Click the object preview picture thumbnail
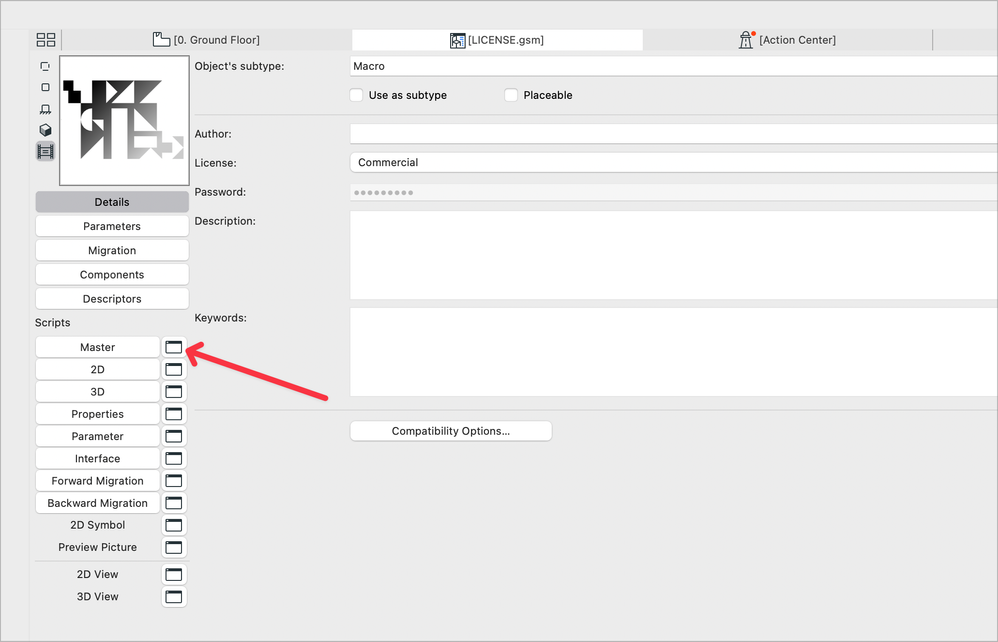This screenshot has height=642, width=998. click(124, 120)
